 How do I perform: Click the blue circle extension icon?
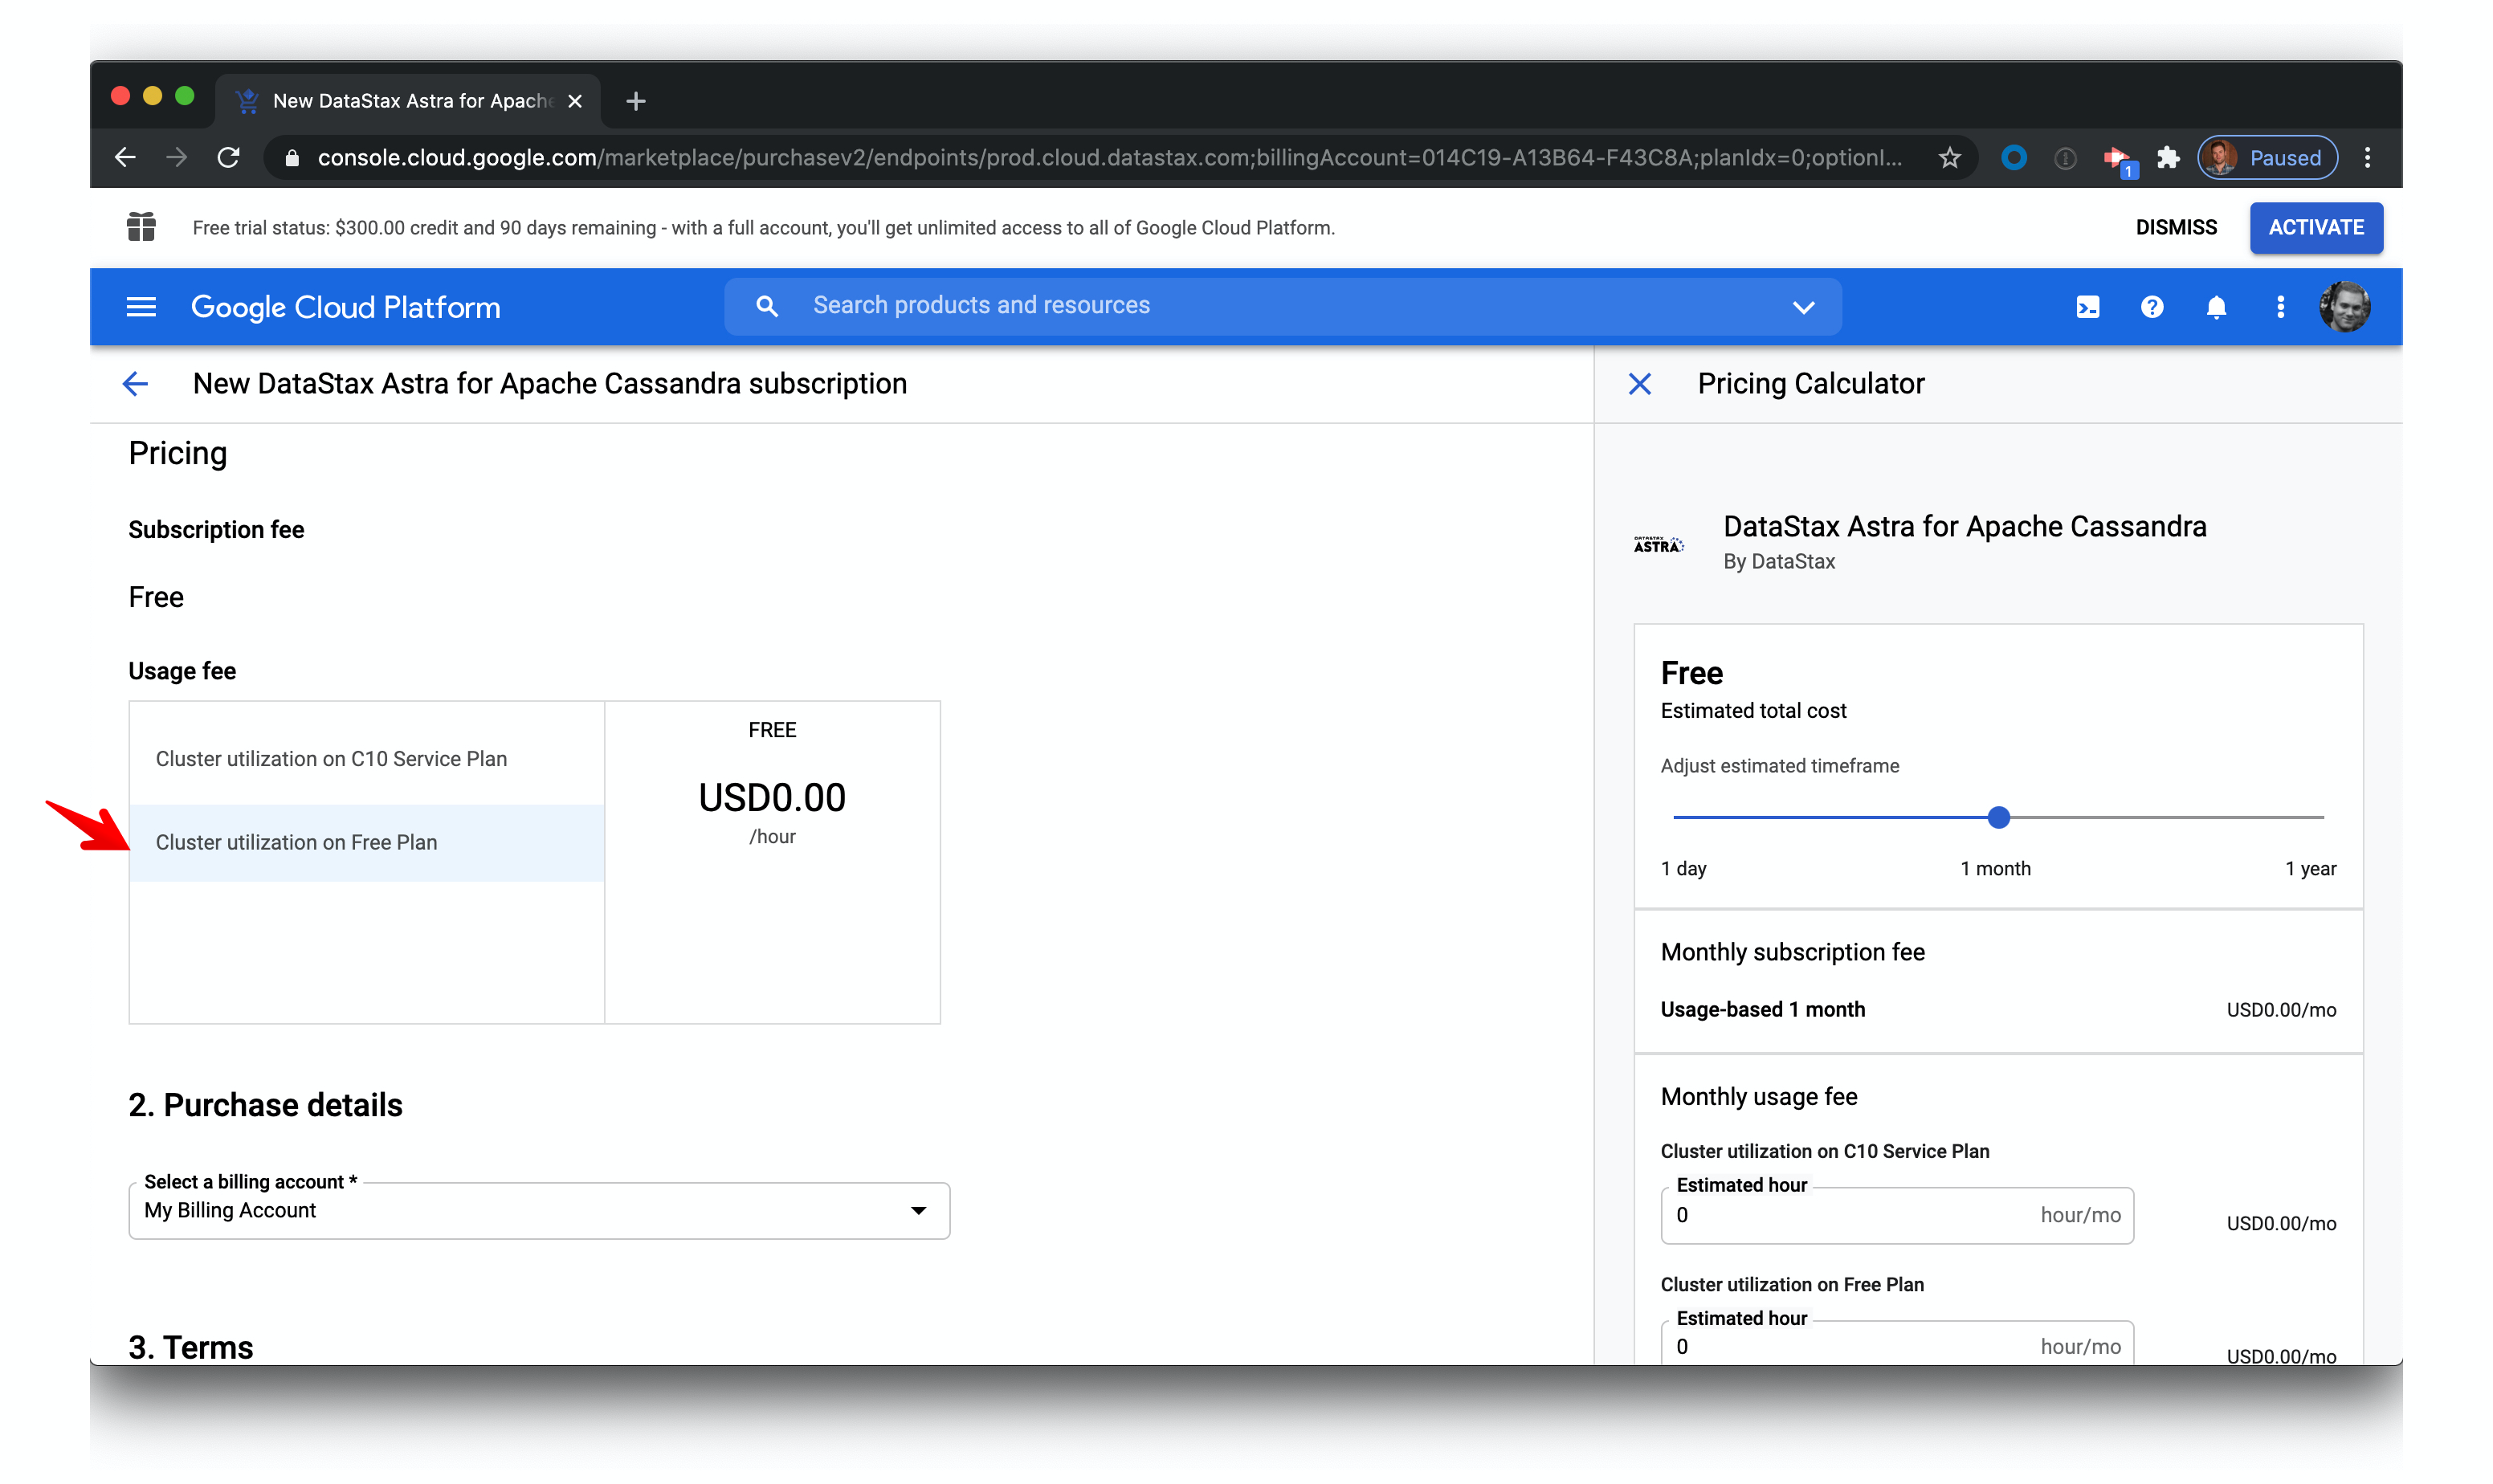pyautogui.click(x=2013, y=158)
